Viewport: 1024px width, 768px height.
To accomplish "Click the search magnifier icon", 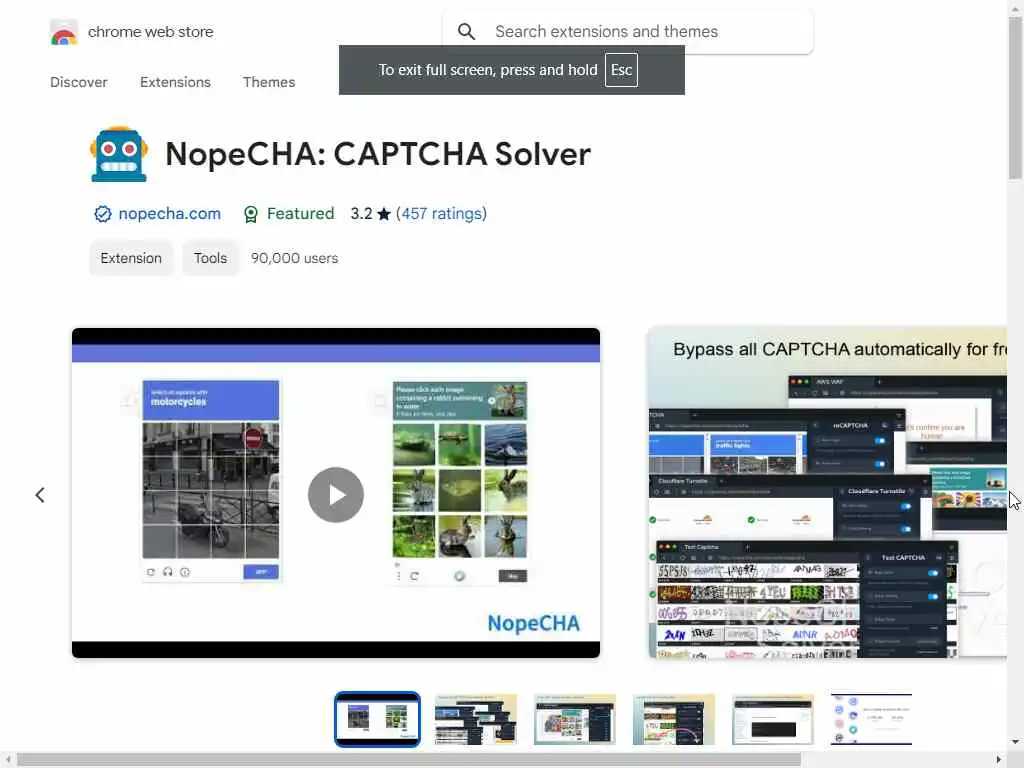I will [466, 31].
